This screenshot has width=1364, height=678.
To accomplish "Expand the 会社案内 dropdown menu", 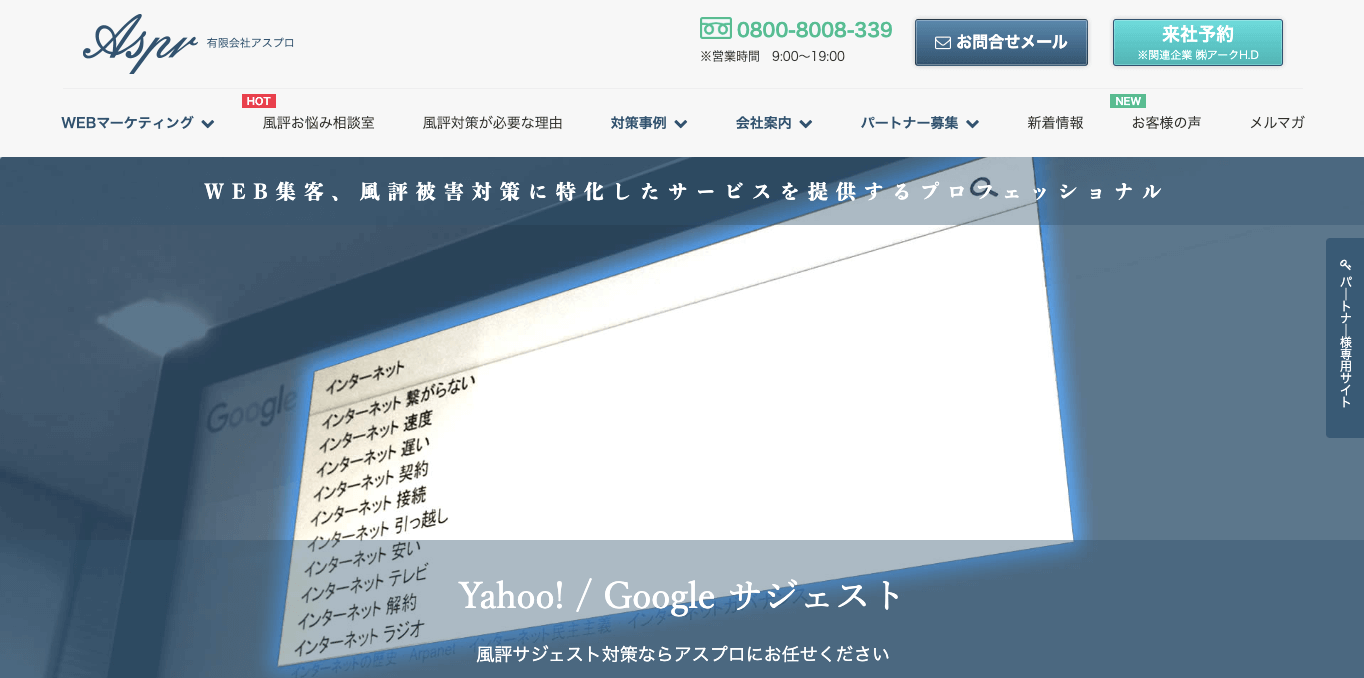I will 773,123.
